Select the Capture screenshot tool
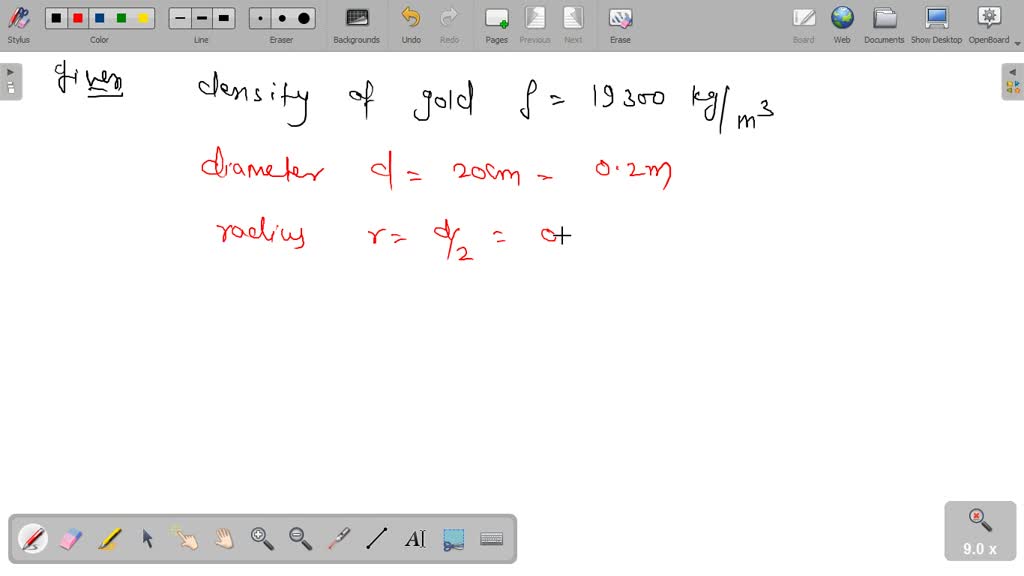 click(453, 539)
